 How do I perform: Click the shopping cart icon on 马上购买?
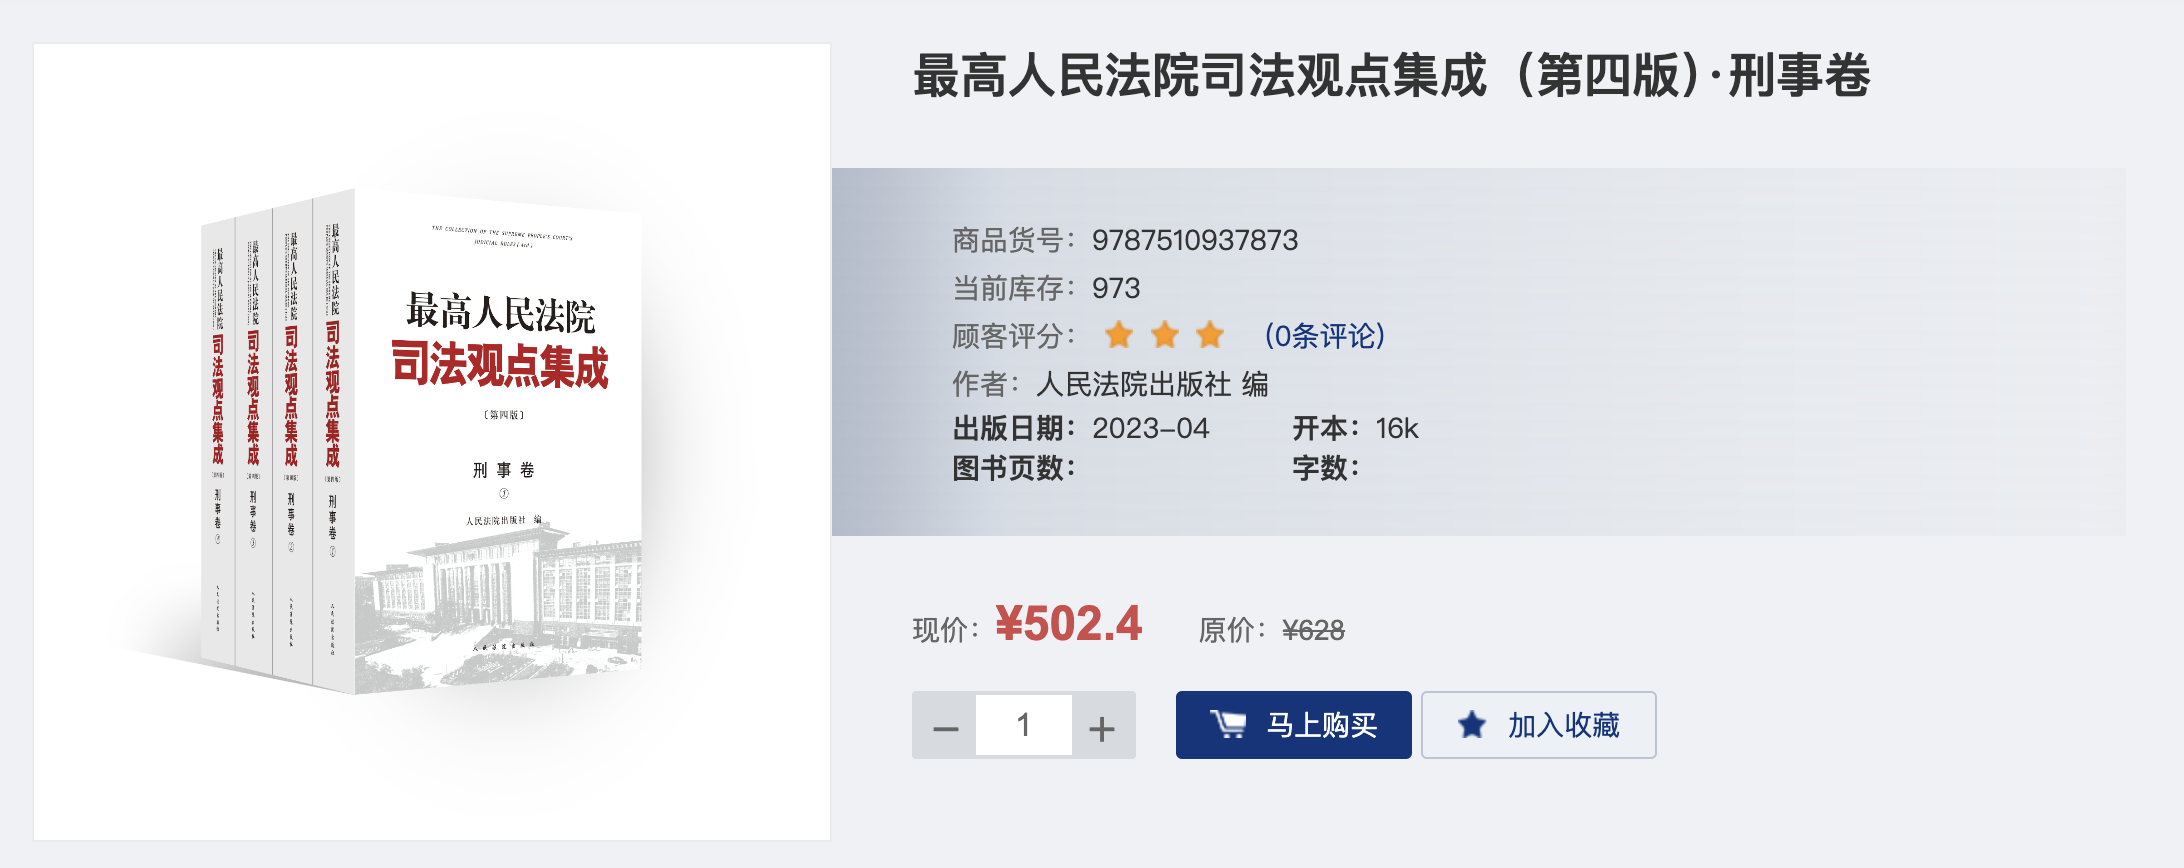tap(1228, 724)
